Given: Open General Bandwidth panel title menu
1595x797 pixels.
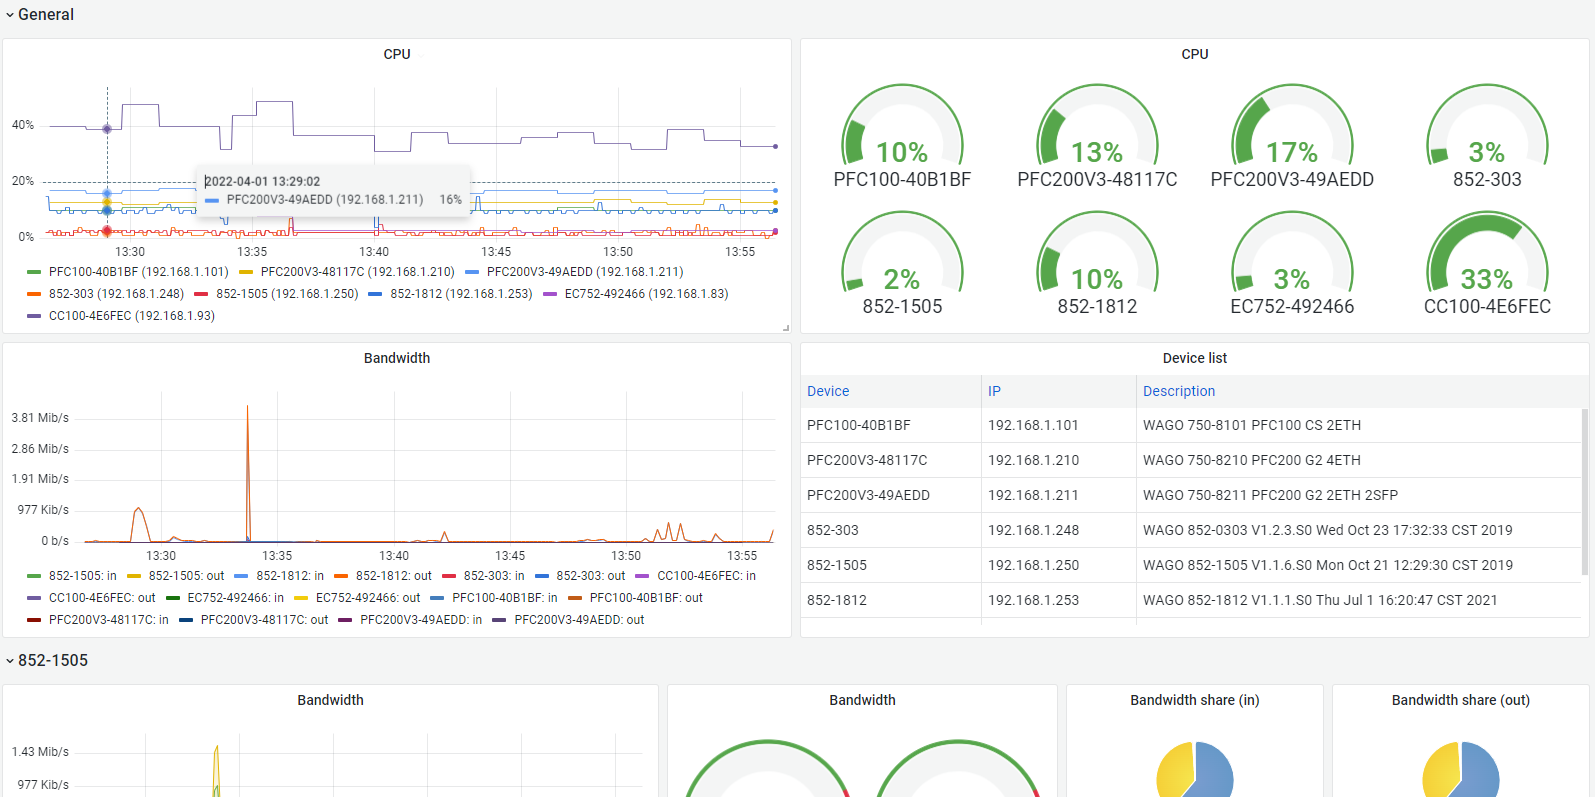Looking at the screenshot, I should click(x=397, y=358).
